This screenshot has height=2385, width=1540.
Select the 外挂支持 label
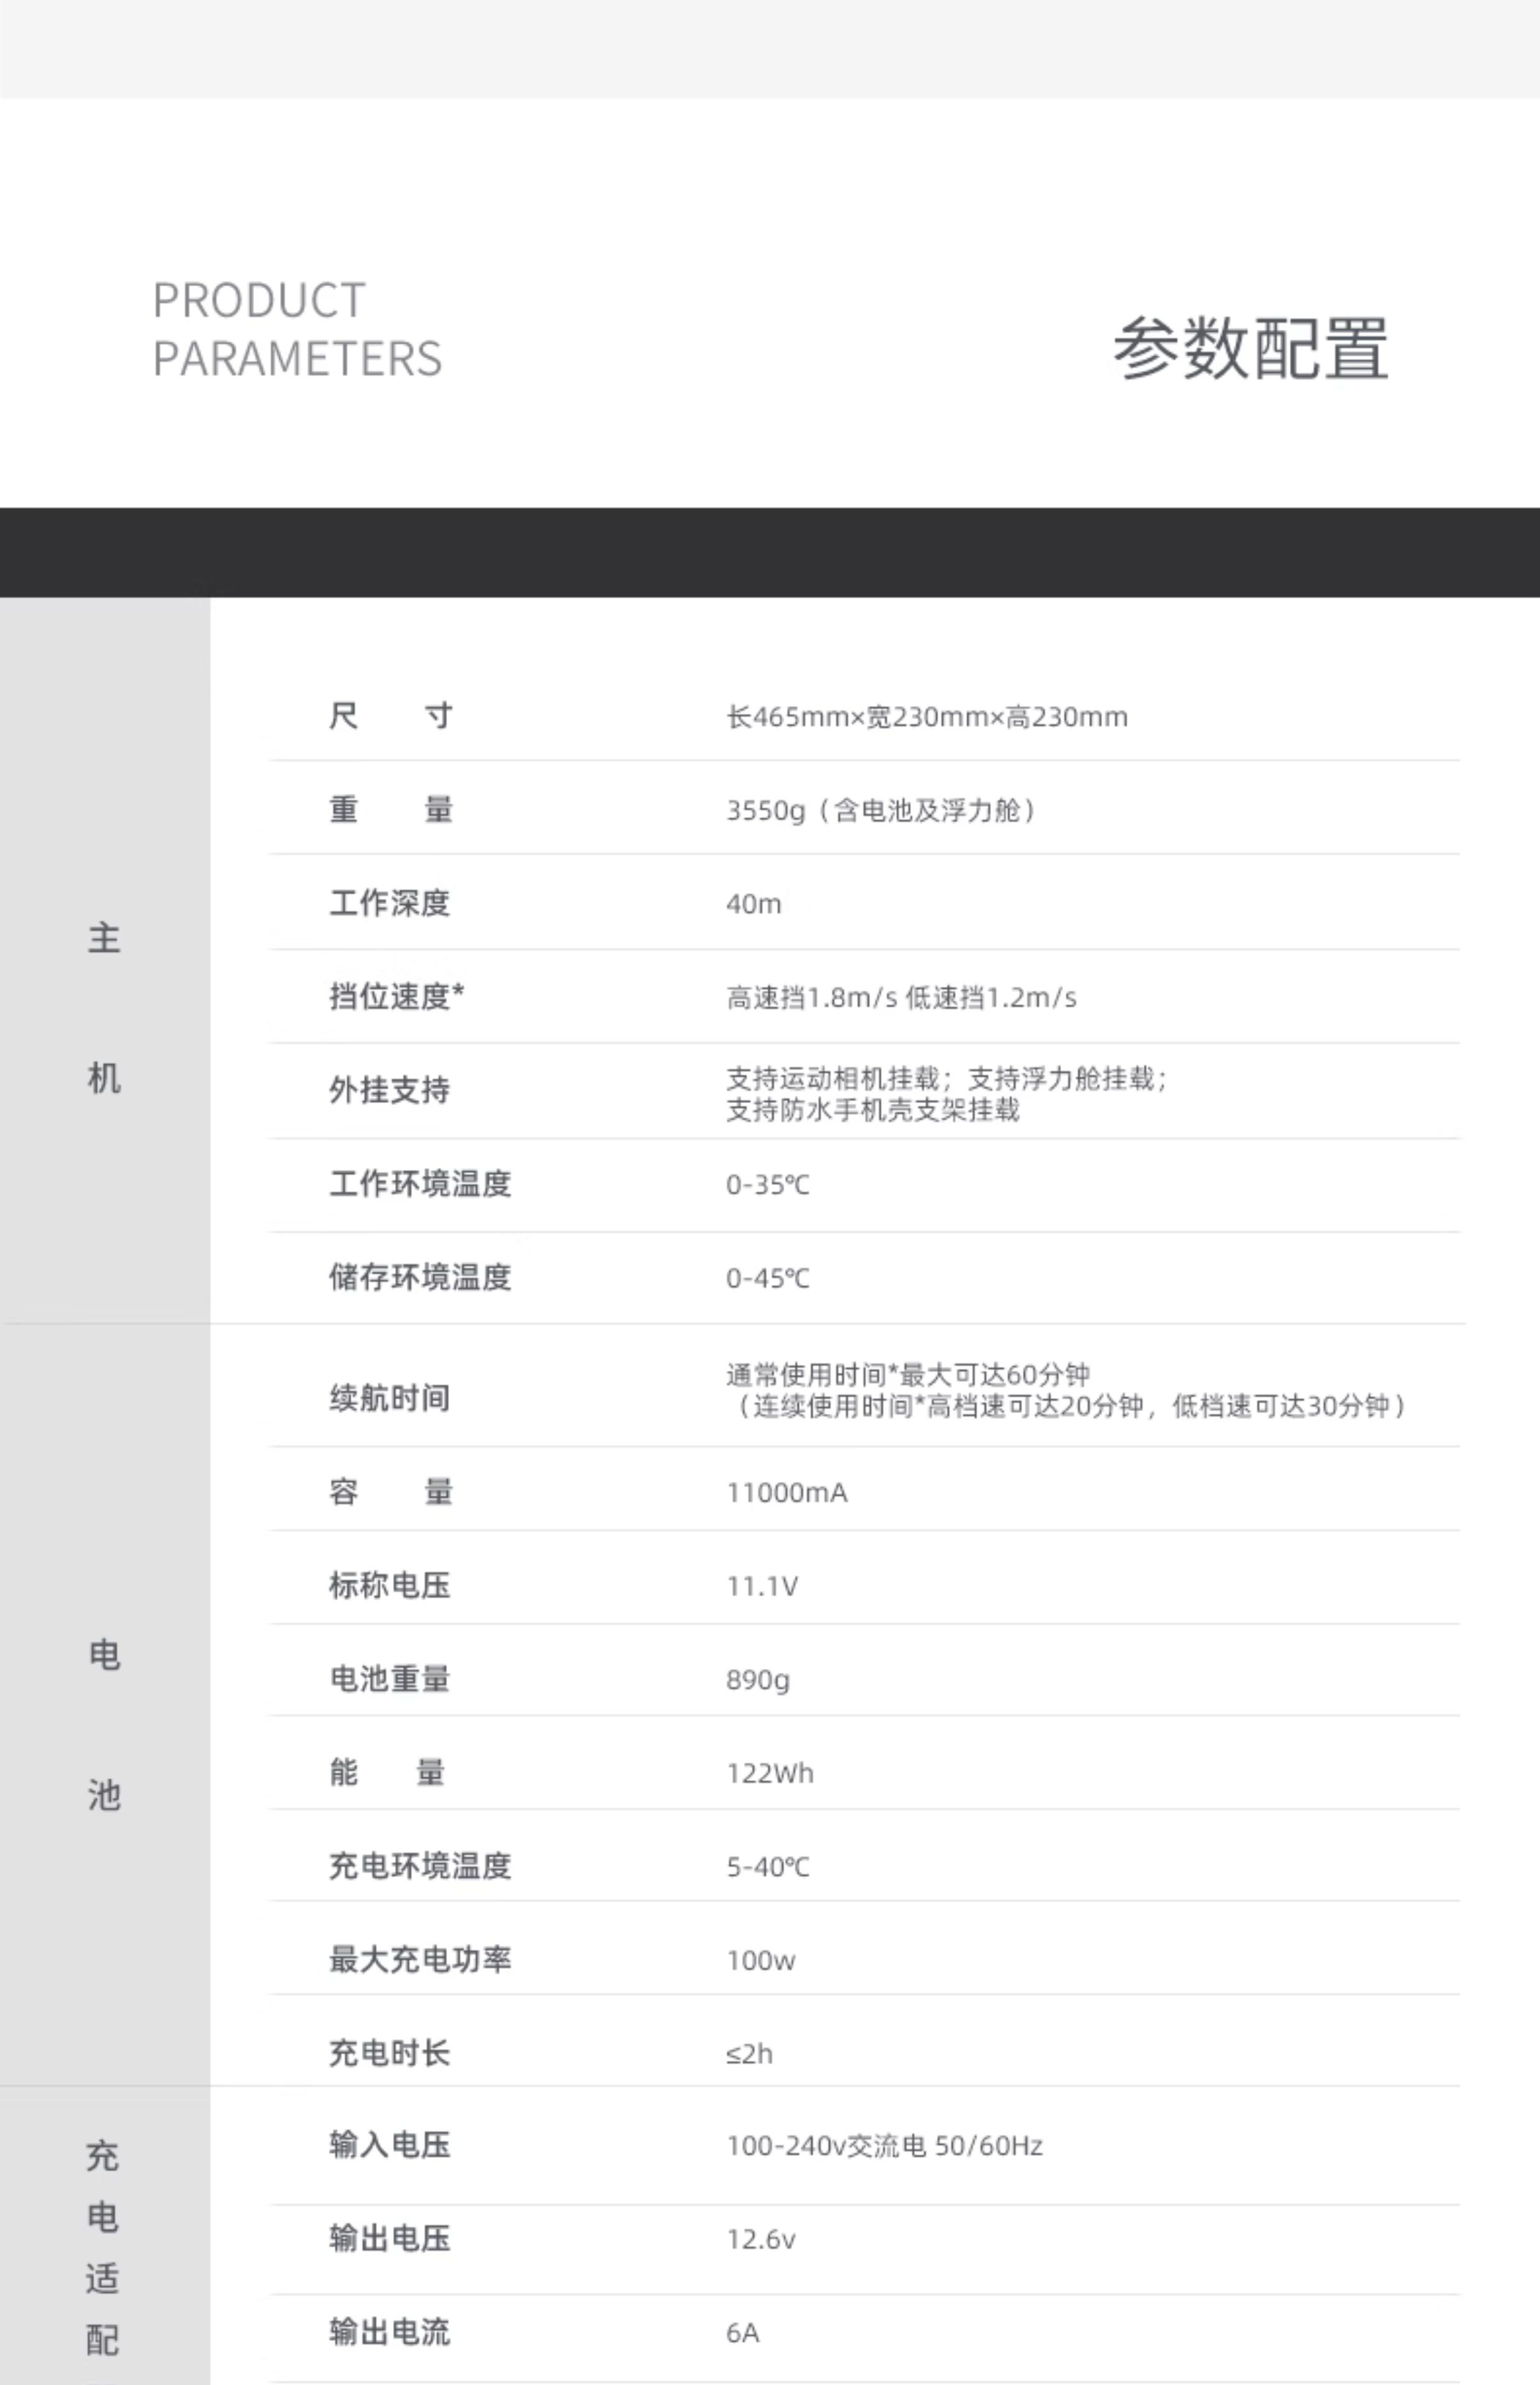(x=390, y=1090)
